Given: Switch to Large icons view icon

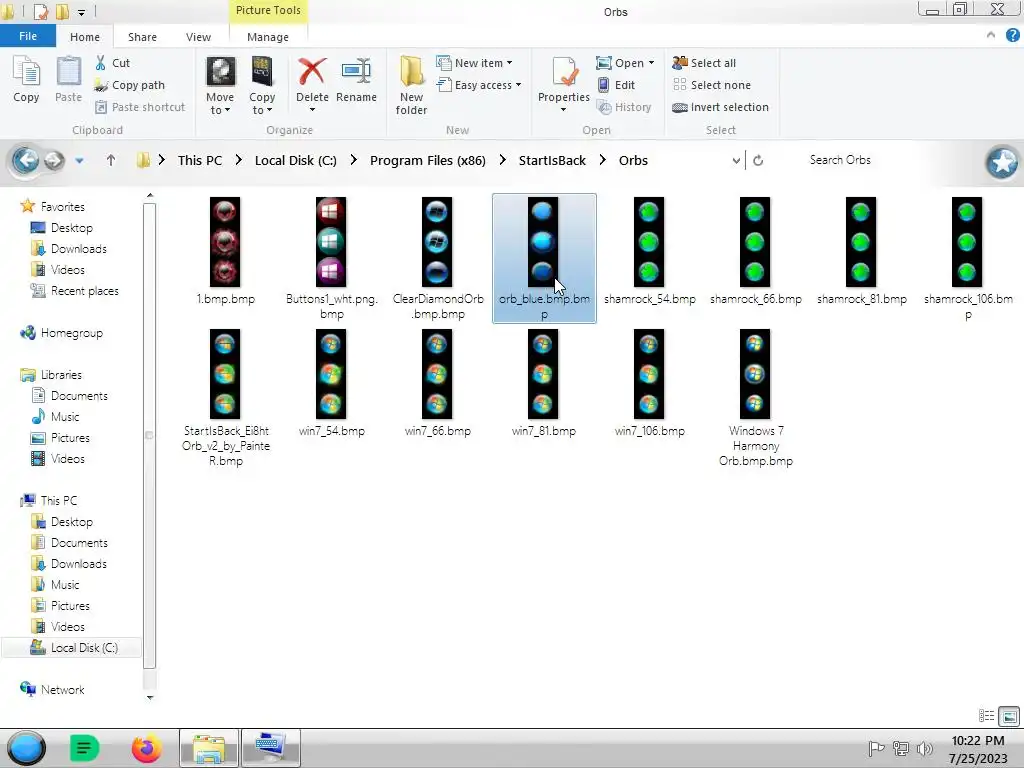Looking at the screenshot, I should pyautogui.click(x=1009, y=716).
